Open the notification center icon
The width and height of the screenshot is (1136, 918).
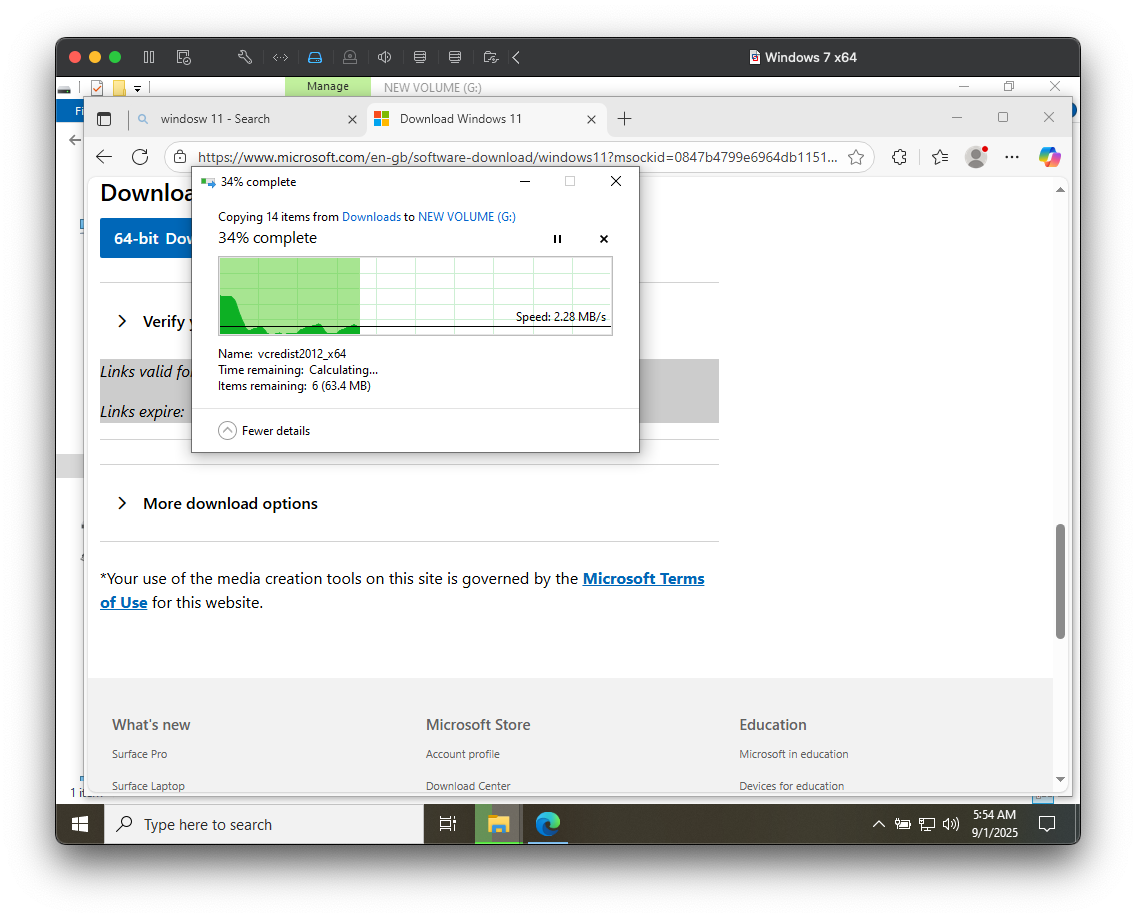pos(1047,824)
